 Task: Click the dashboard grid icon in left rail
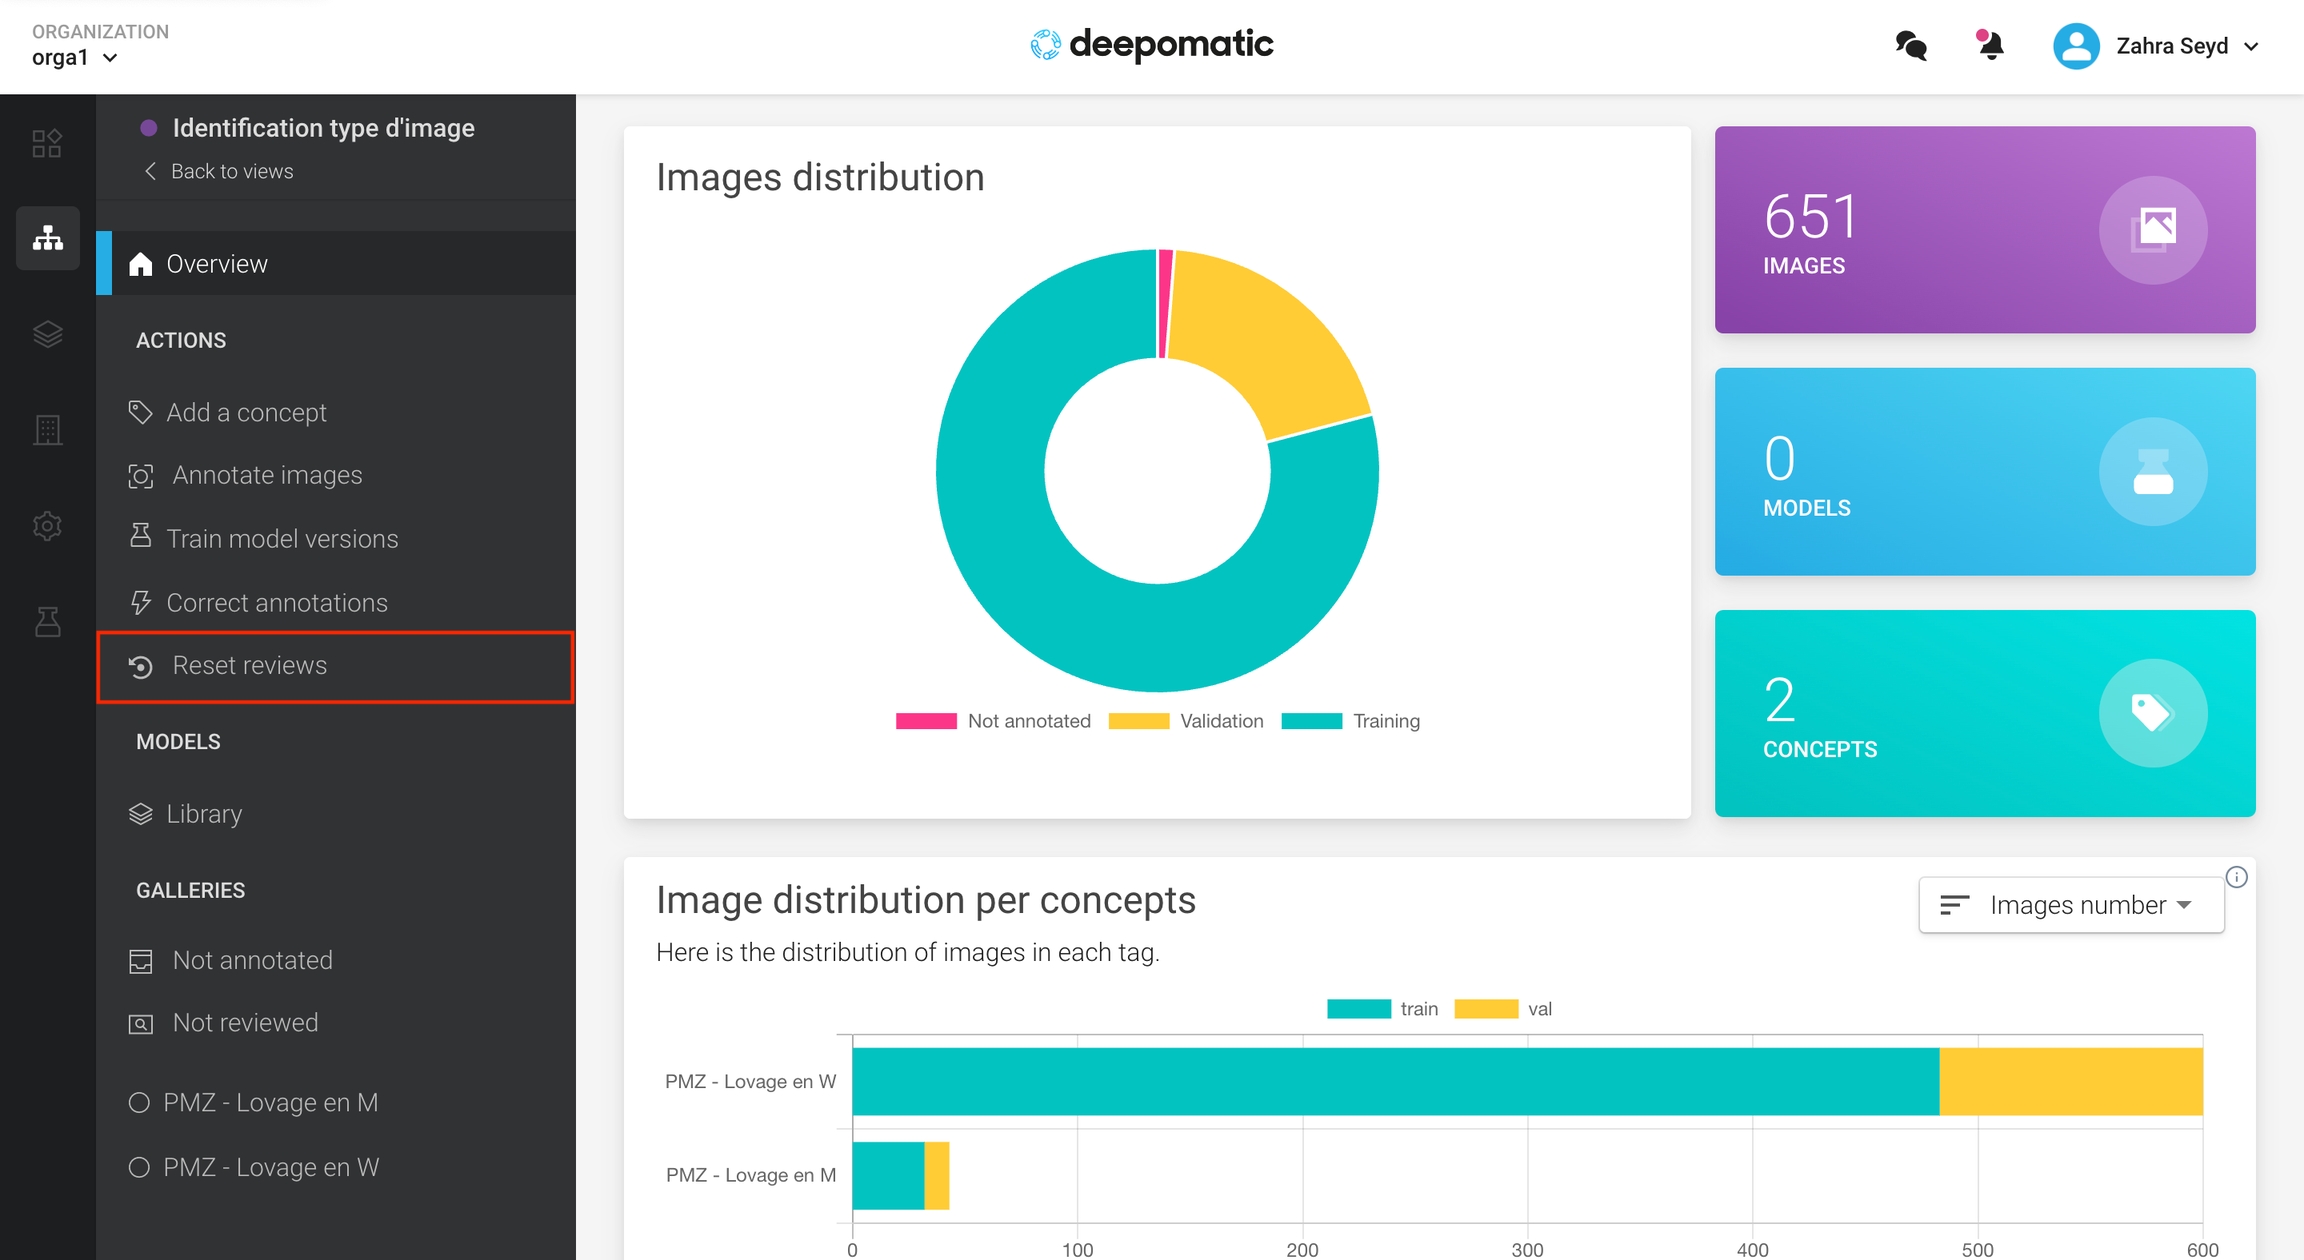(x=47, y=143)
